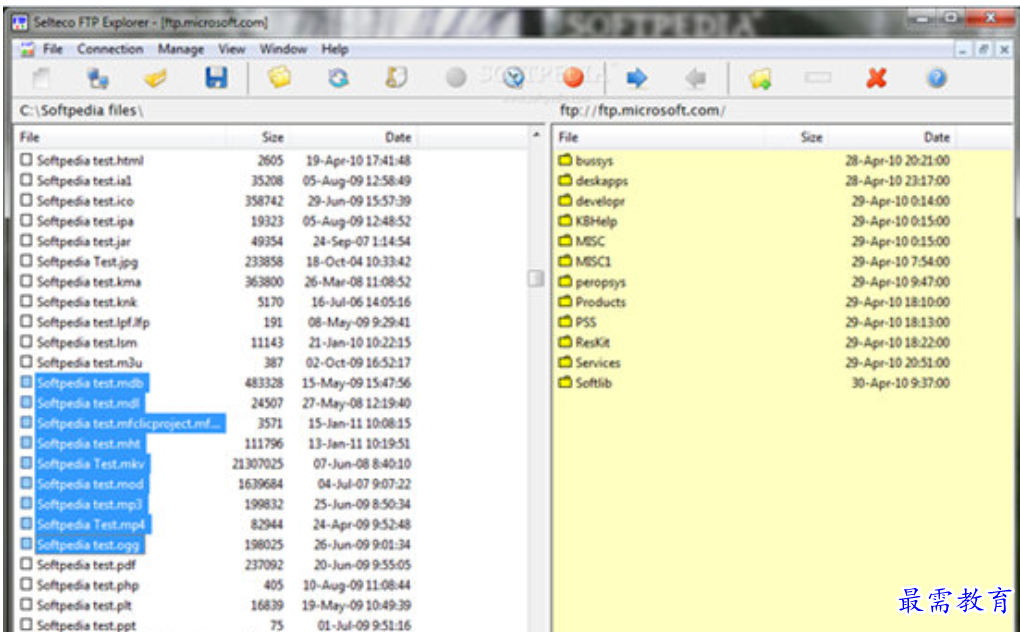Click the red X delete icon
This screenshot has width=1020, height=632.
(x=876, y=78)
